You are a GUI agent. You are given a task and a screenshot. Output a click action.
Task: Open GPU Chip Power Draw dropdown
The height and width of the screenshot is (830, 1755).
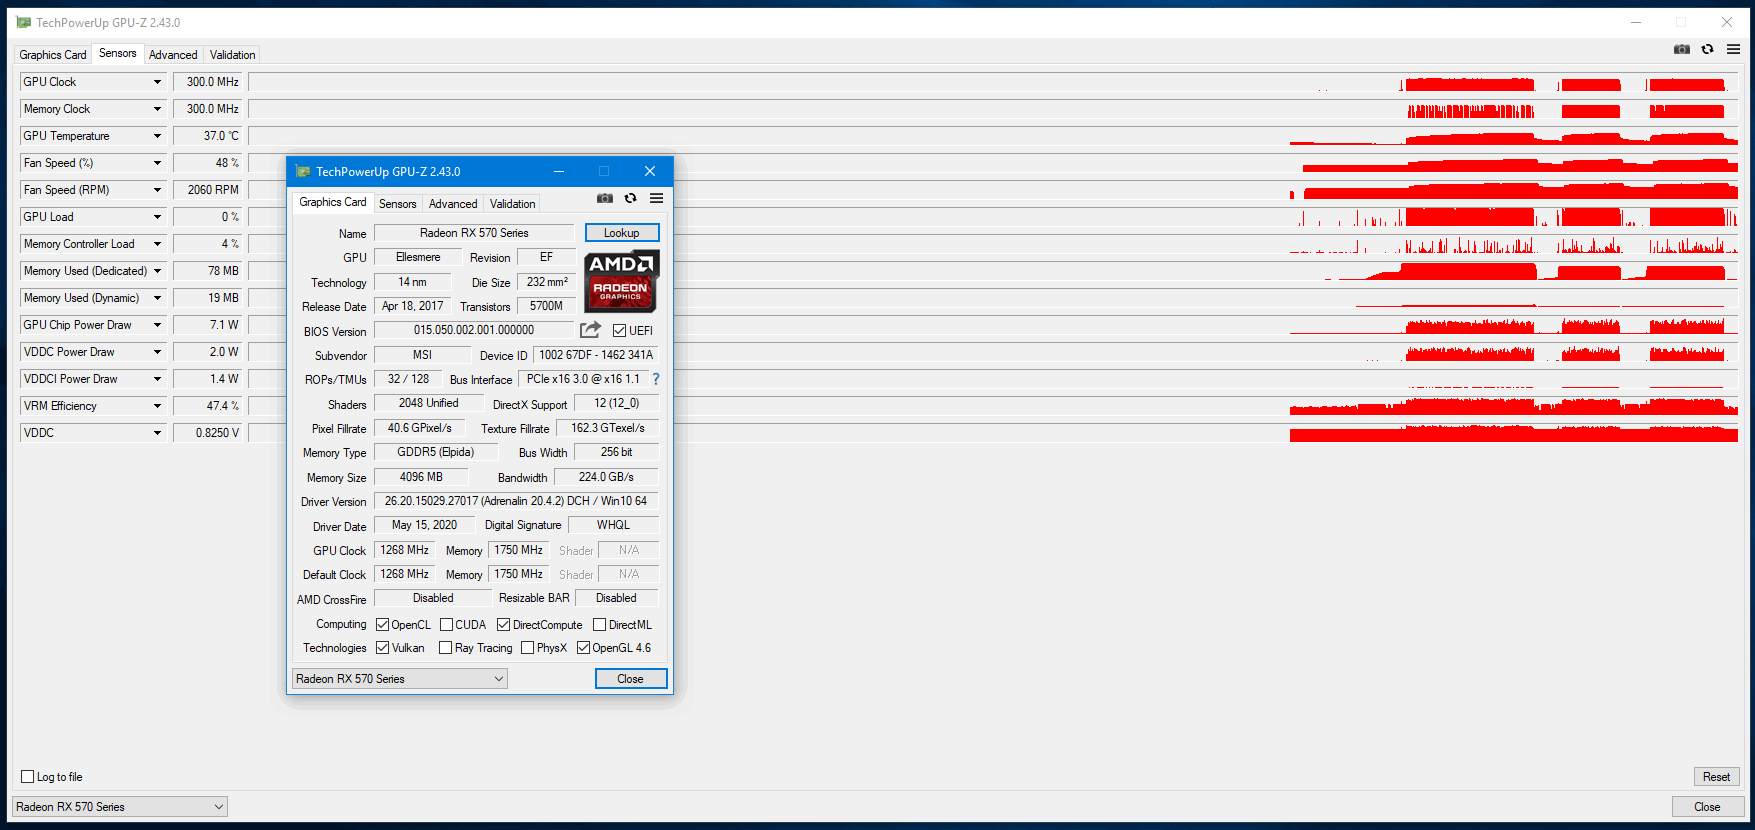[x=157, y=325]
